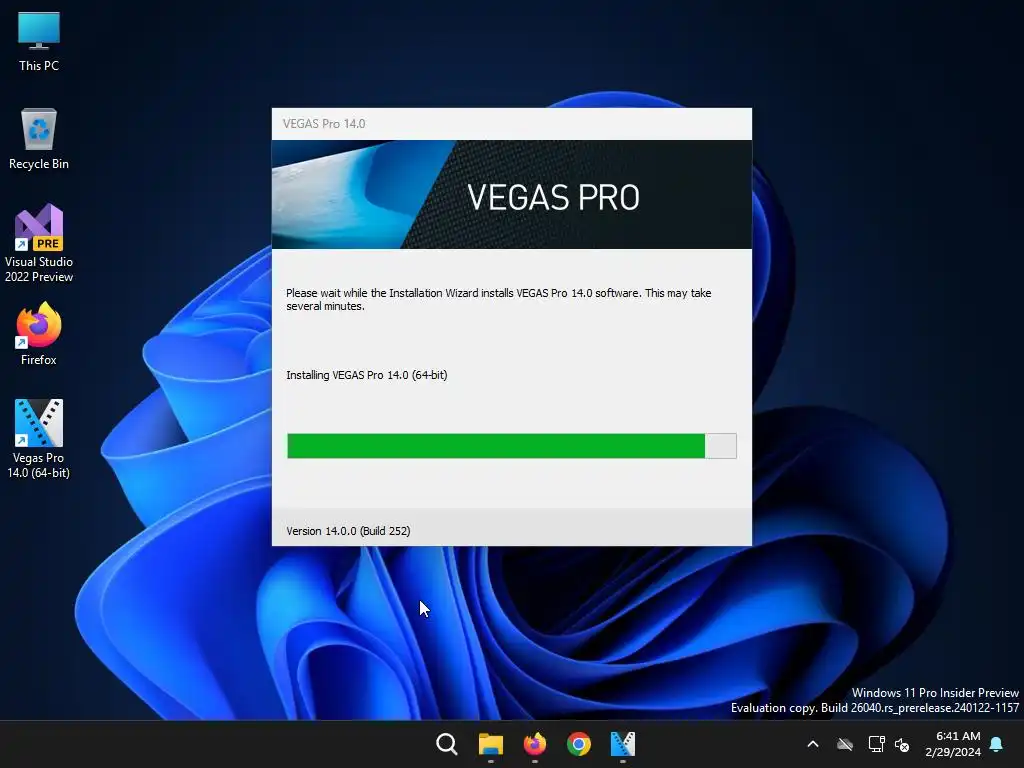Open Search from the taskbar
This screenshot has height=768, width=1024.
447,744
